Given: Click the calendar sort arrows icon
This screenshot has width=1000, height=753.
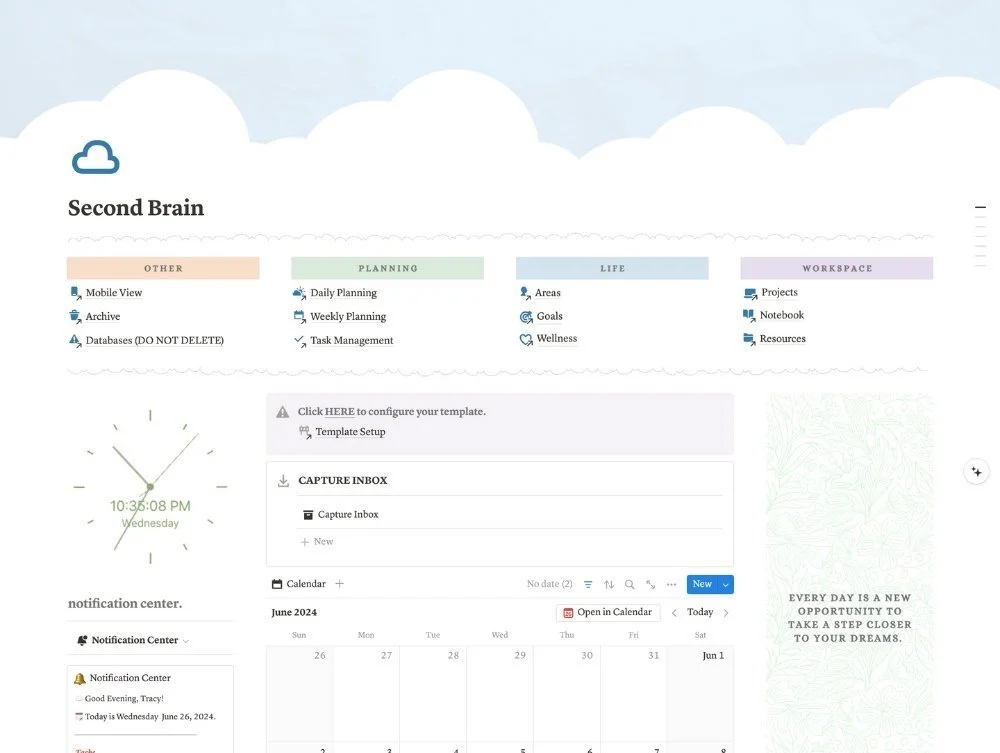Looking at the screenshot, I should pos(609,584).
